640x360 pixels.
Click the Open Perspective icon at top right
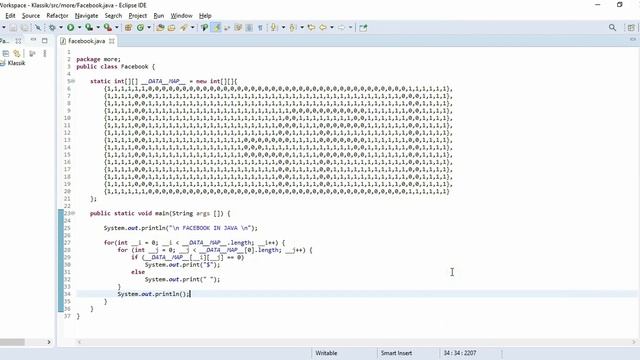(631, 27)
